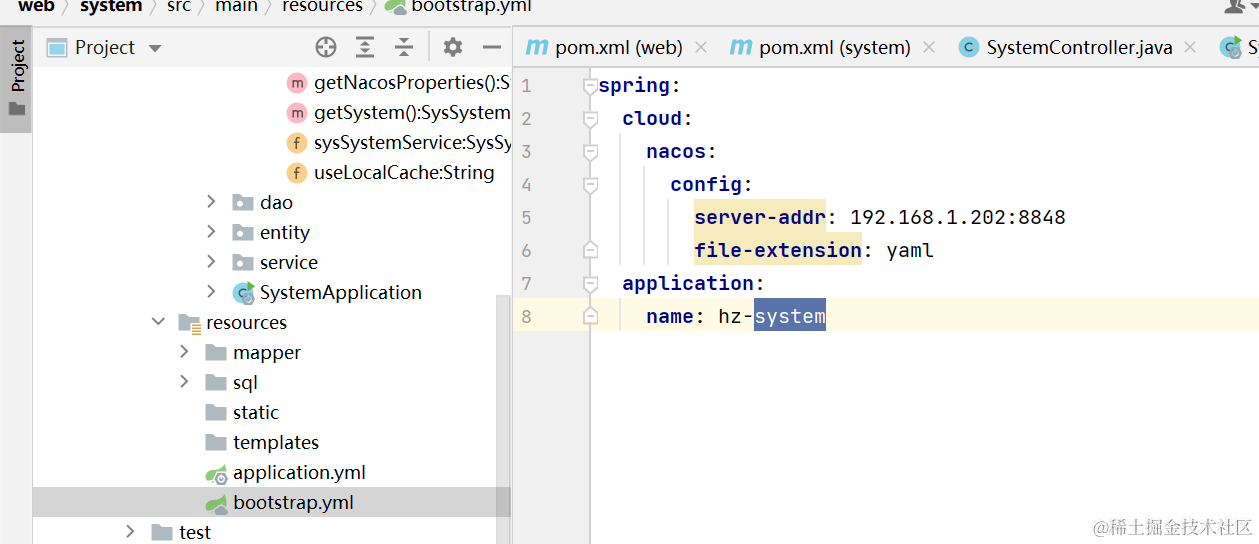Fold the 'spring:' block in gutter
This screenshot has height=544, width=1259.
(590, 86)
